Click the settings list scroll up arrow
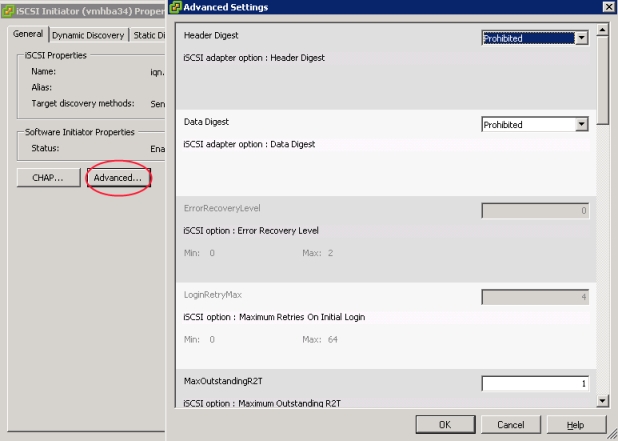The width and height of the screenshot is (618, 441). [x=602, y=24]
